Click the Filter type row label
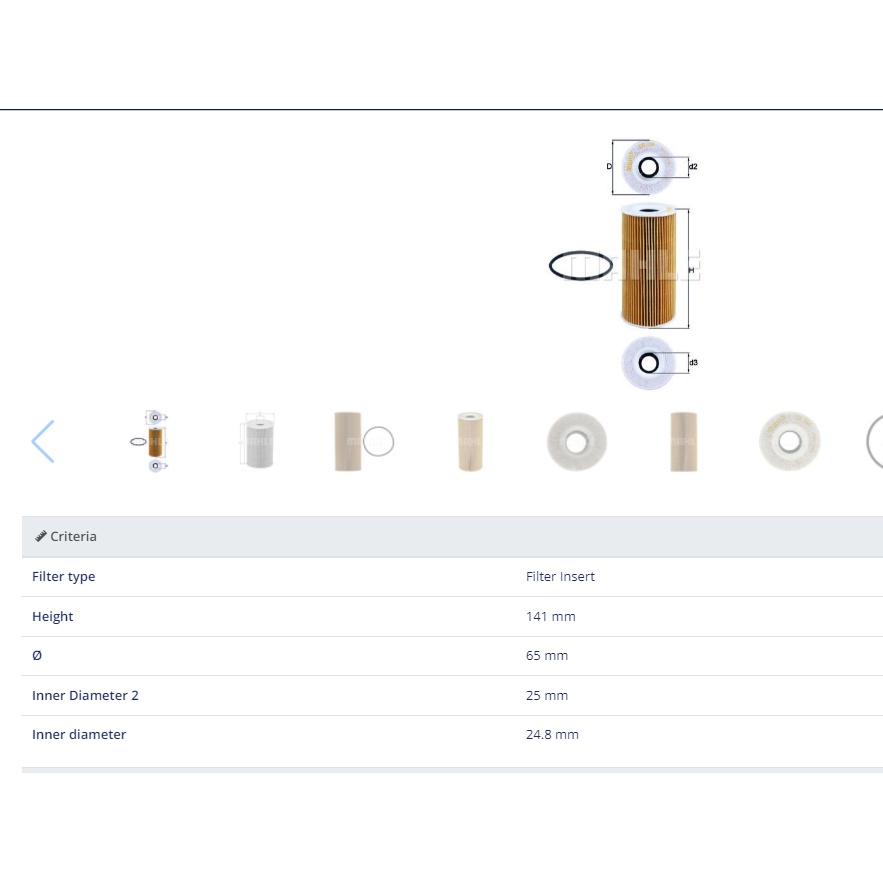Viewport: 883px width, 883px height. point(64,577)
